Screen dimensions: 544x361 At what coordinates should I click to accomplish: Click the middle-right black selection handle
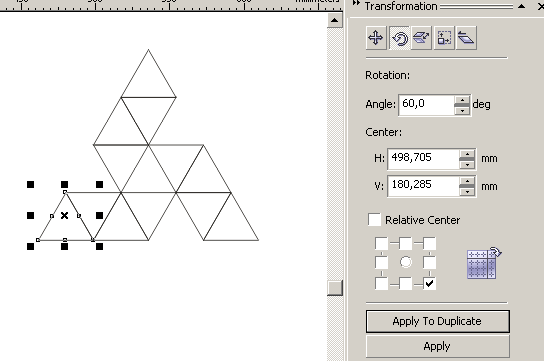tap(100, 216)
